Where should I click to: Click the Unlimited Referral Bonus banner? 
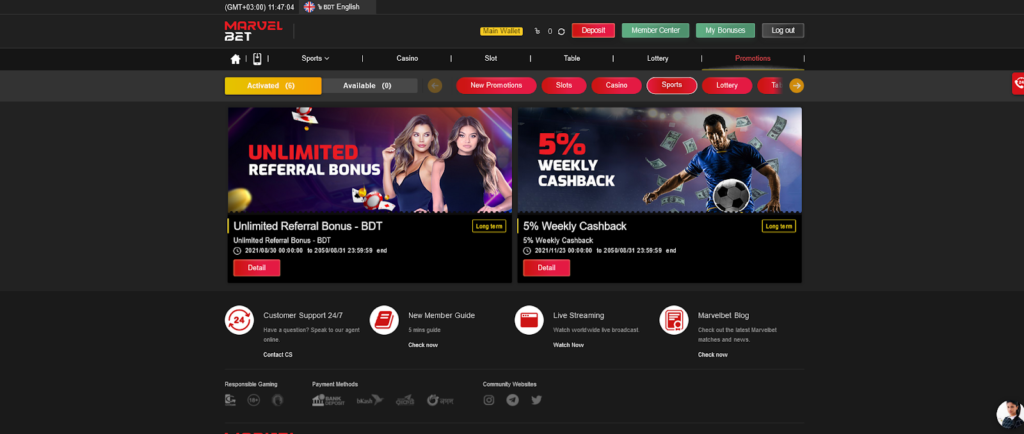click(x=370, y=160)
